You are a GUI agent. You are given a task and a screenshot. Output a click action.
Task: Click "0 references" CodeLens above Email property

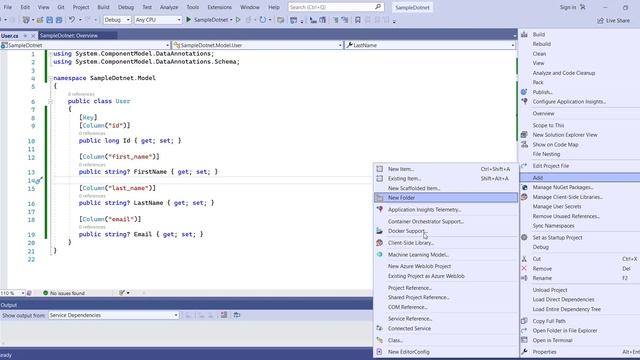[x=92, y=227]
